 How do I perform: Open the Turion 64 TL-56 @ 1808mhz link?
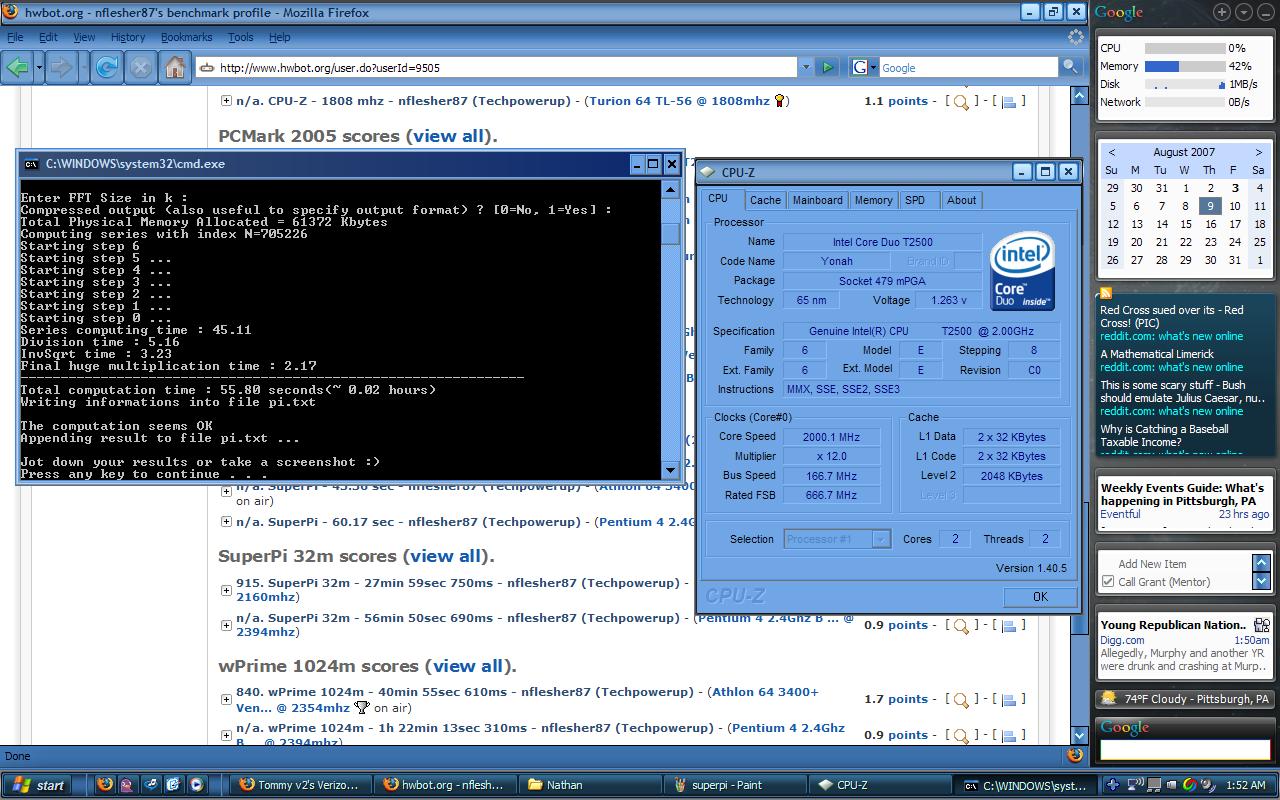tap(680, 101)
